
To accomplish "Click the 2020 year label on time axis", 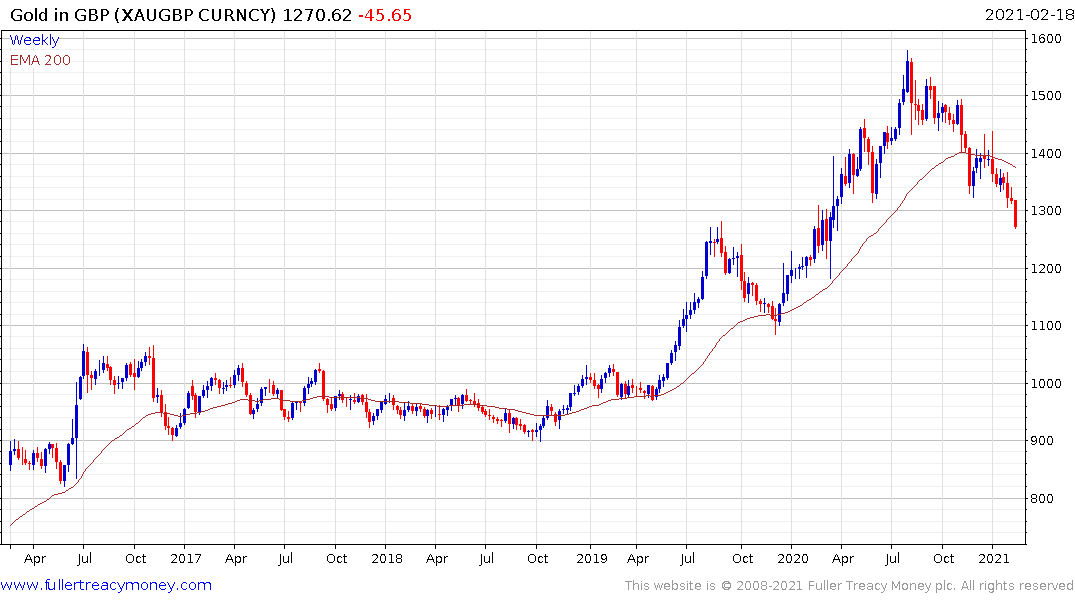I will [793, 558].
